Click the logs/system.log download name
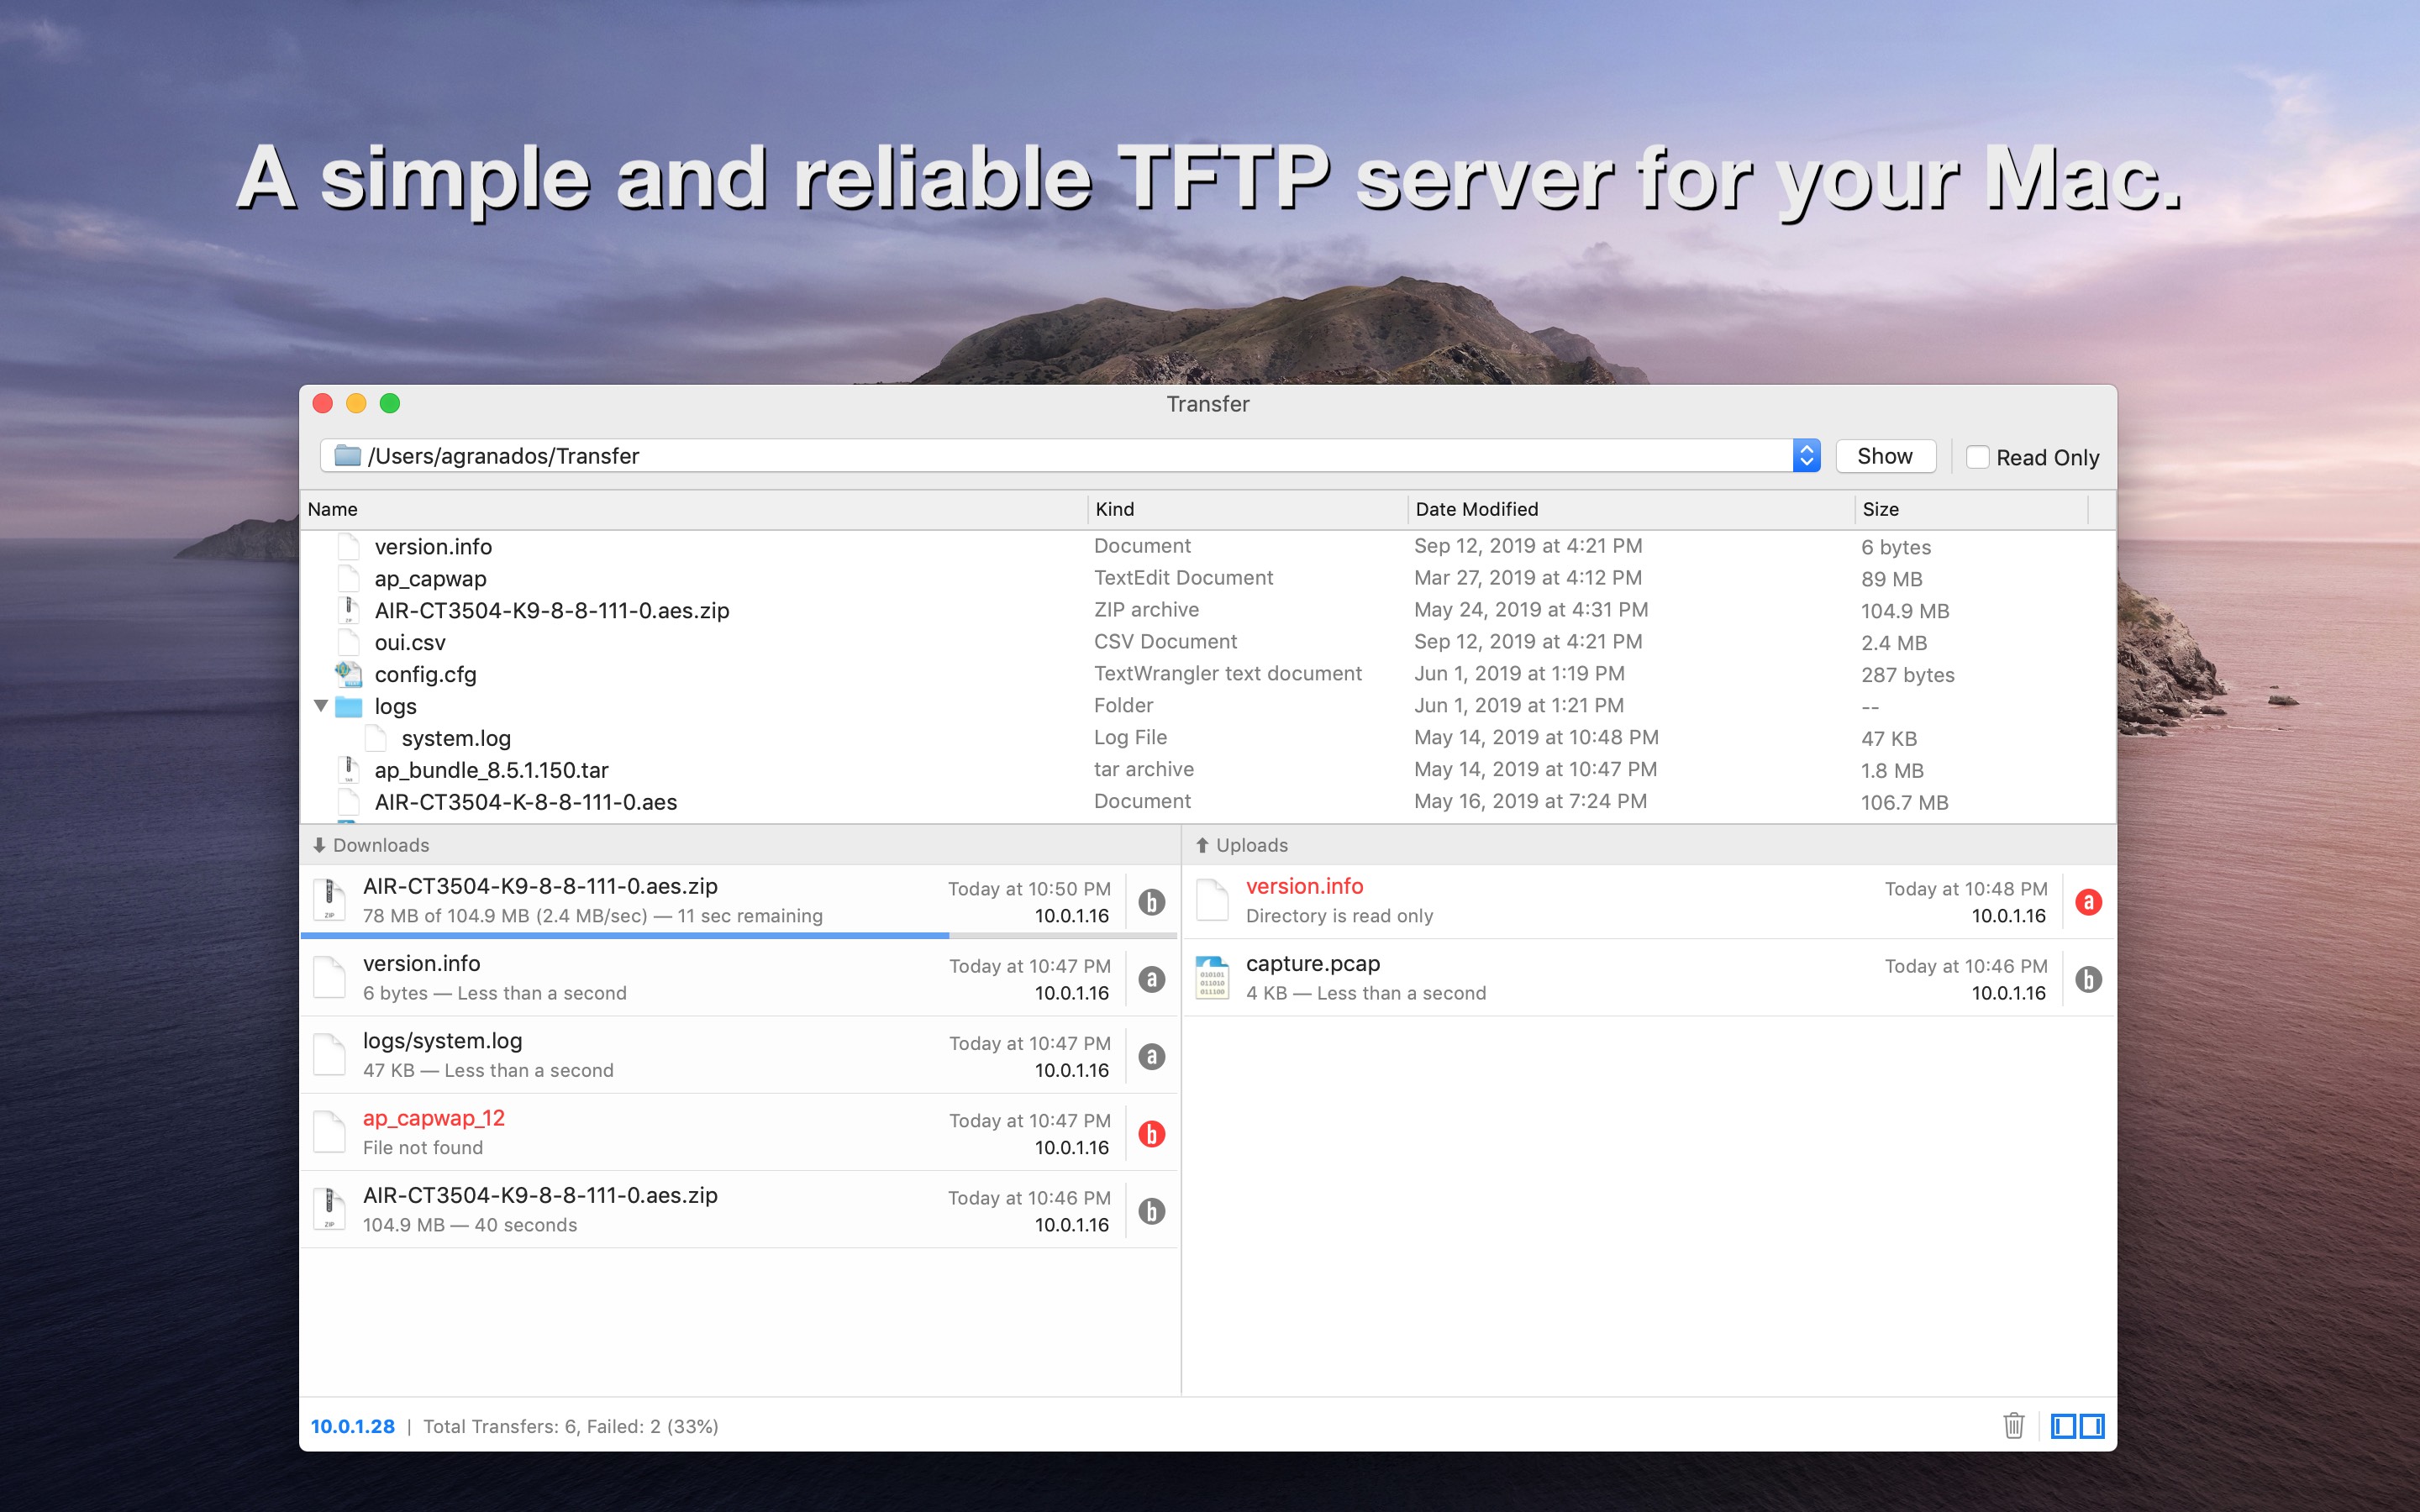Image resolution: width=2420 pixels, height=1512 pixels. [442, 1041]
